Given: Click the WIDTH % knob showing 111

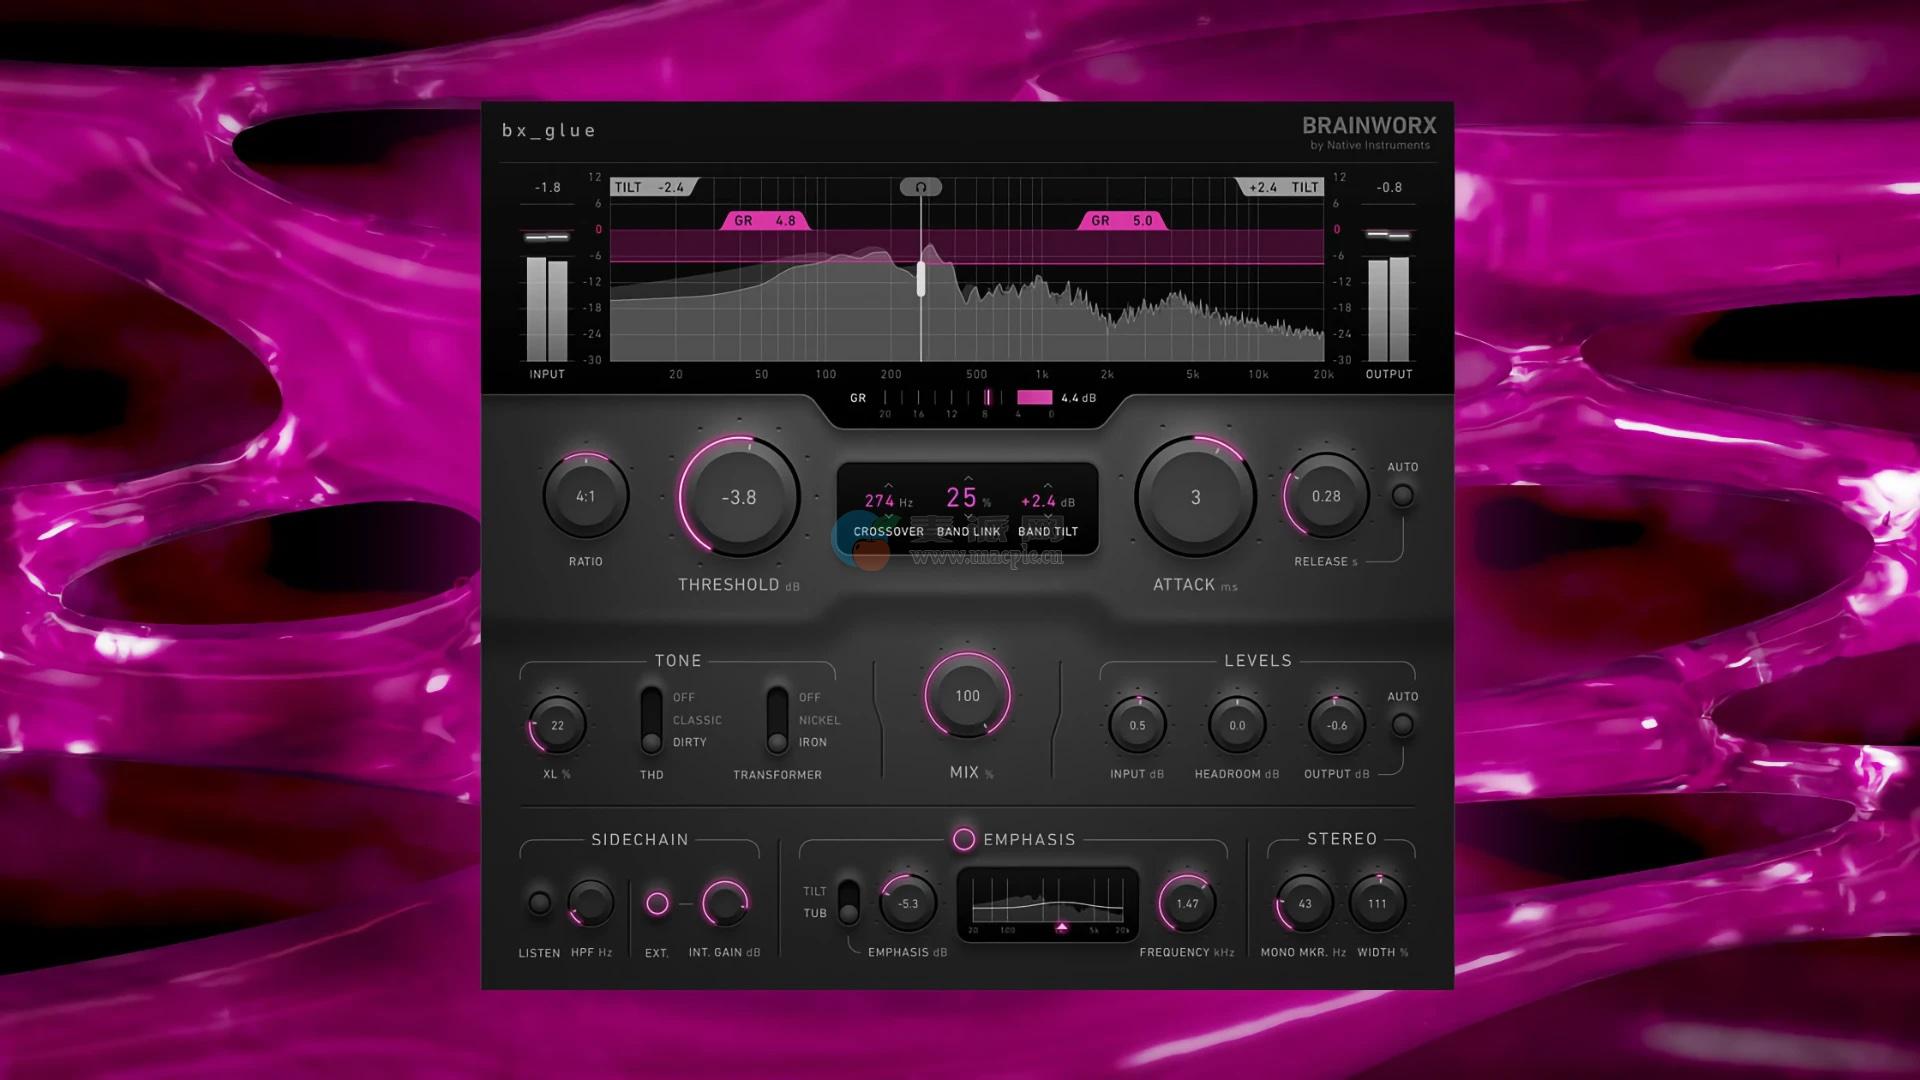Looking at the screenshot, I should (1377, 903).
